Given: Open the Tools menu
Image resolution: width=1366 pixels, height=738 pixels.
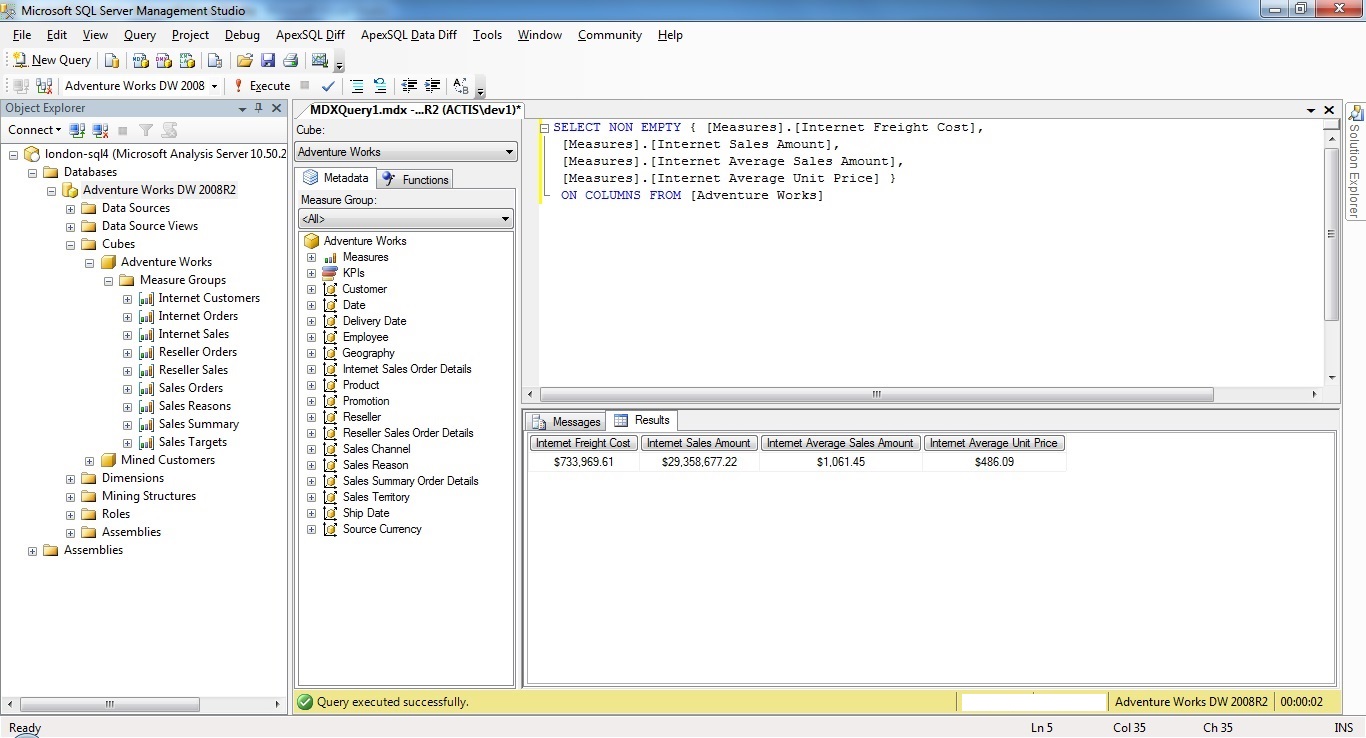Looking at the screenshot, I should pyautogui.click(x=487, y=35).
